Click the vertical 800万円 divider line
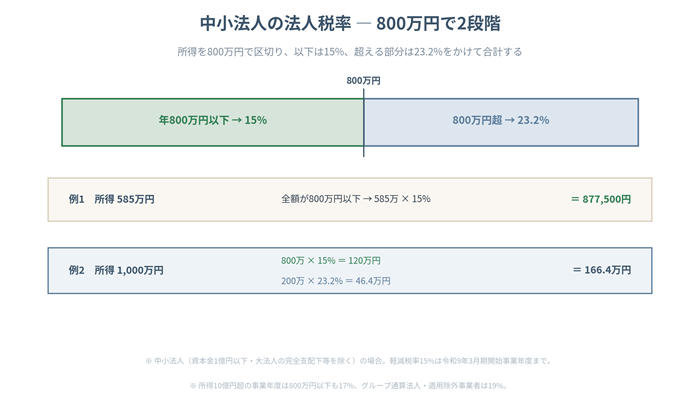 tap(363, 123)
